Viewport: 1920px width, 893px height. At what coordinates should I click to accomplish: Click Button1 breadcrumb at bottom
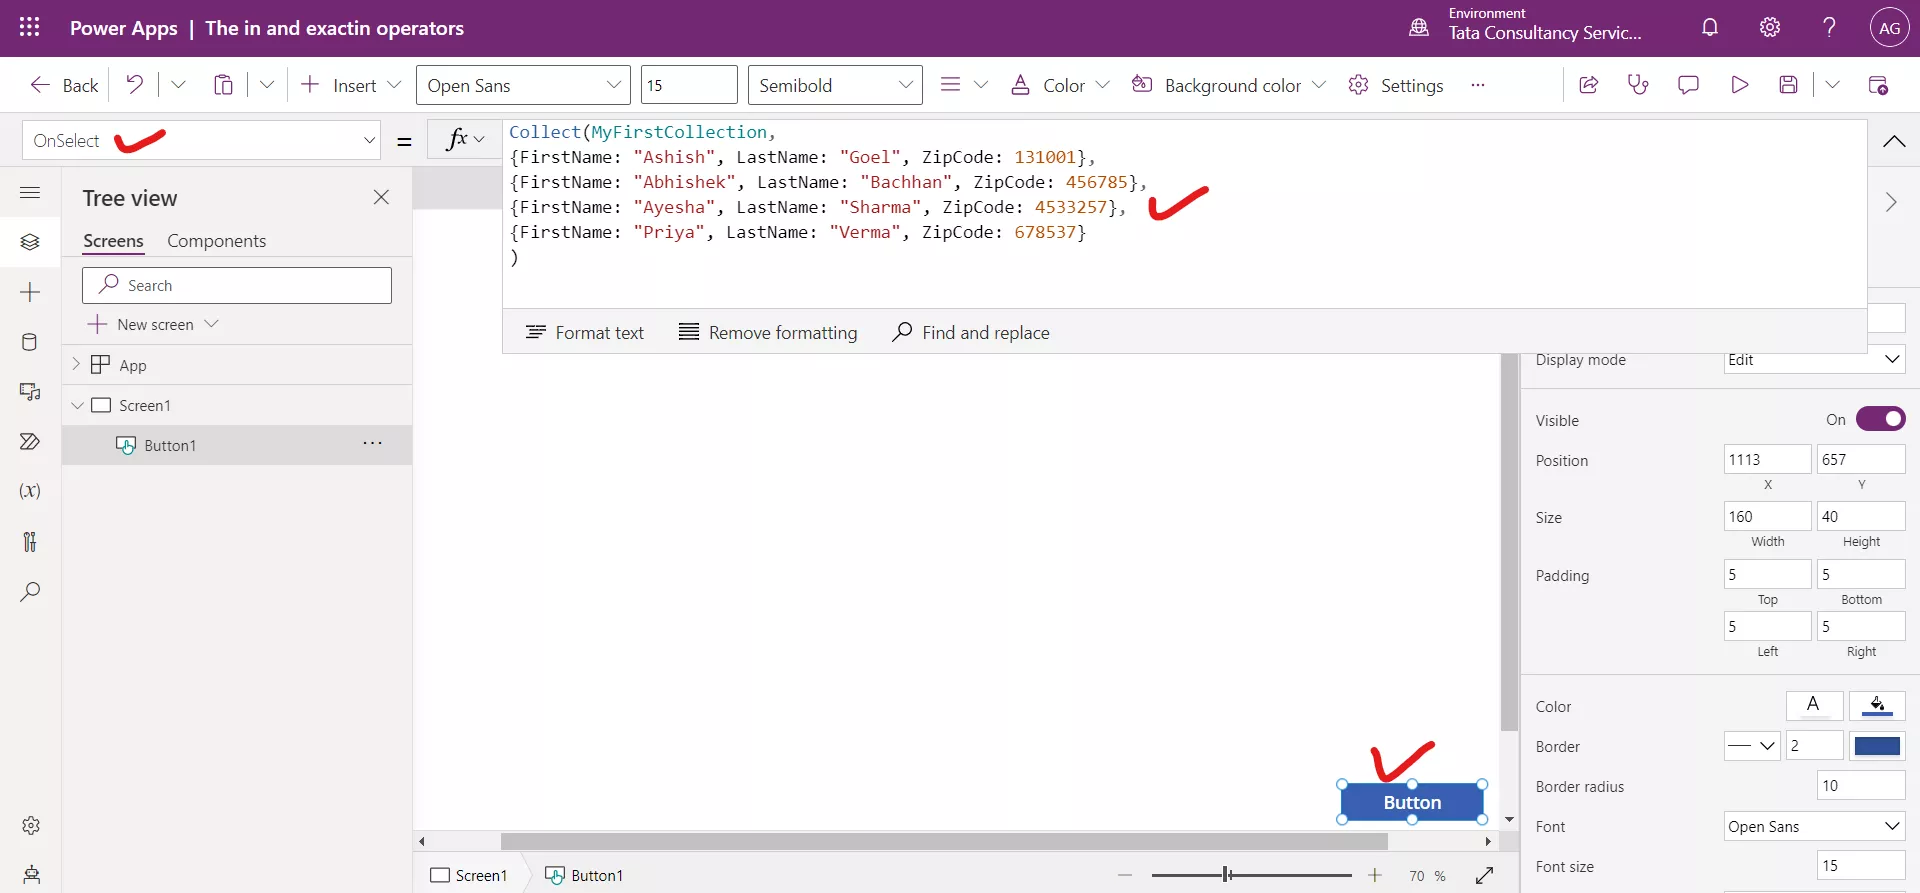(584, 875)
